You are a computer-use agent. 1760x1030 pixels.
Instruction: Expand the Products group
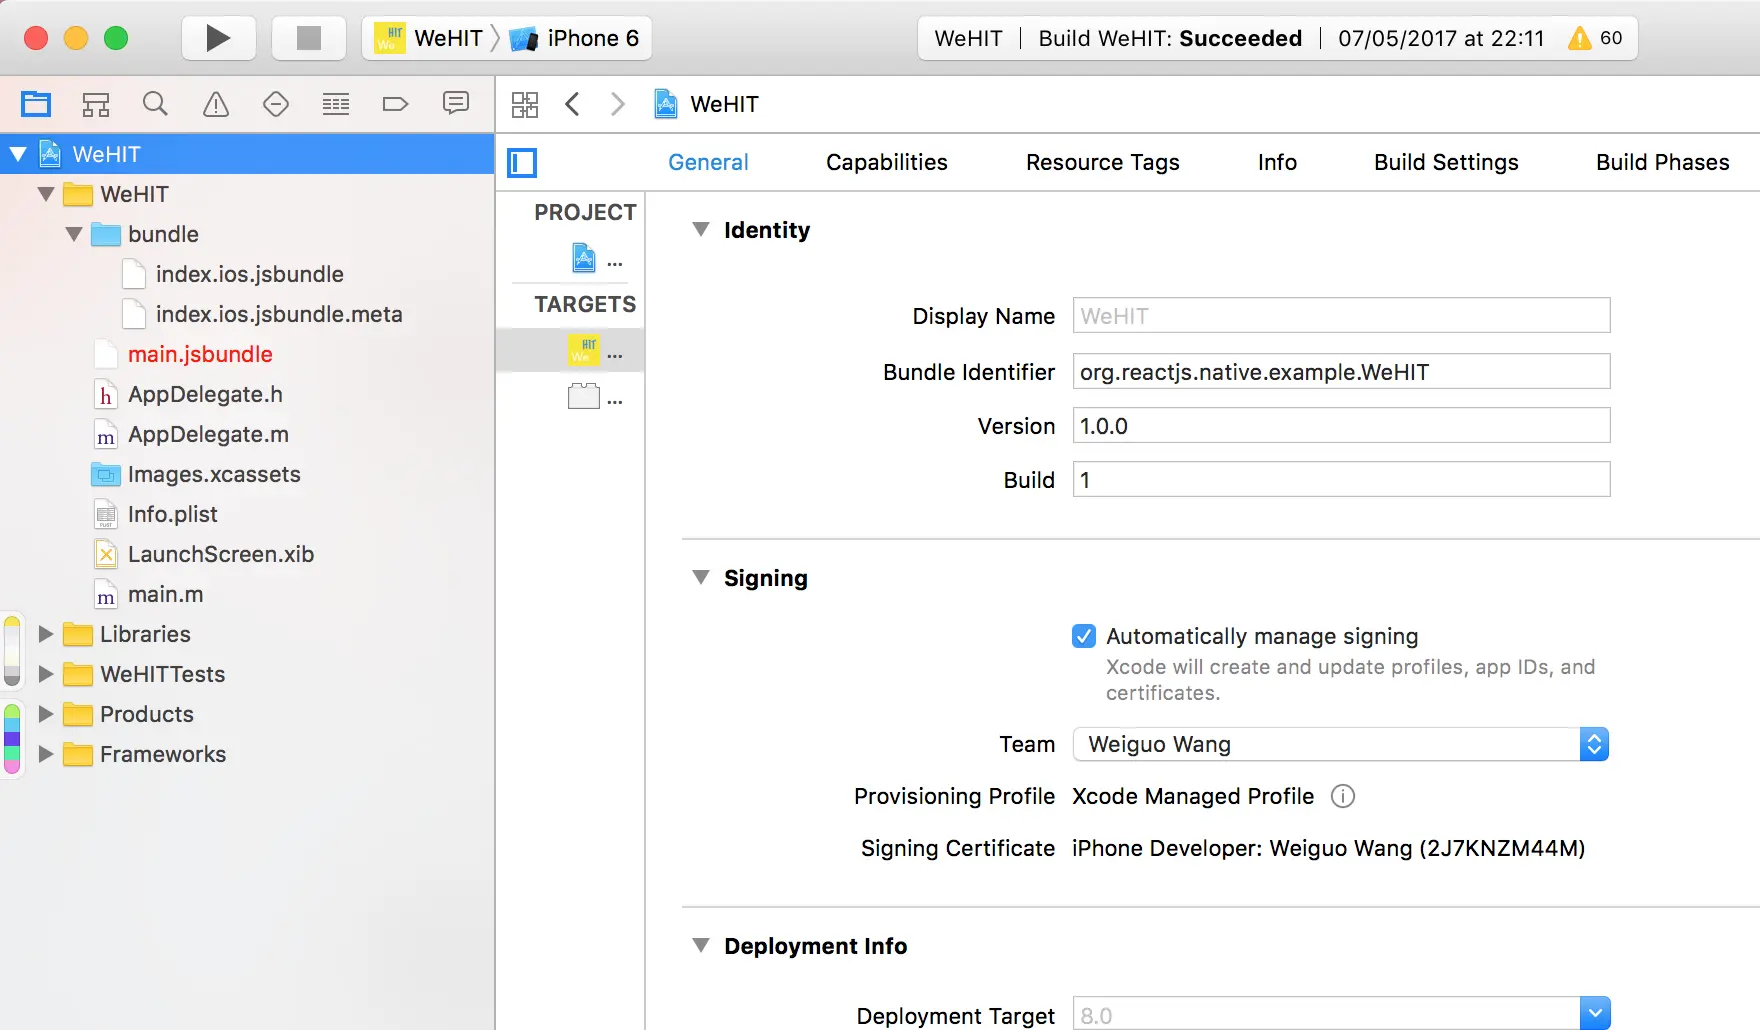click(x=46, y=714)
